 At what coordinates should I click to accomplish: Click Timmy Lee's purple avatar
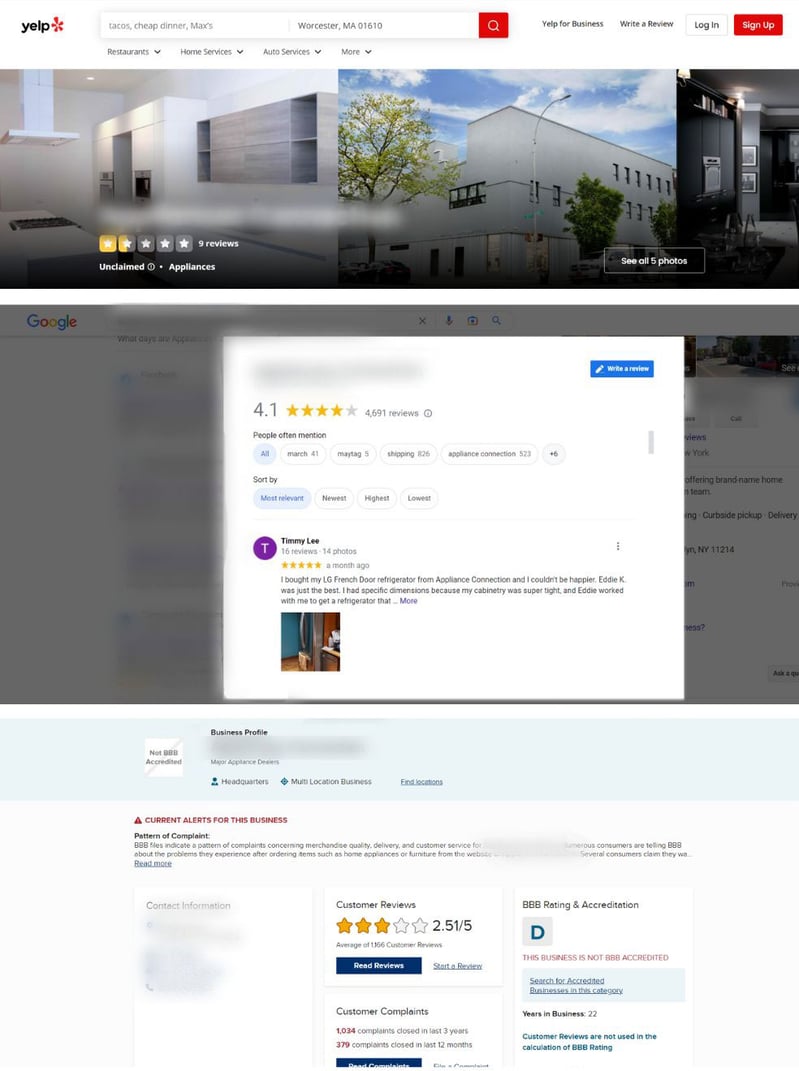click(265, 548)
